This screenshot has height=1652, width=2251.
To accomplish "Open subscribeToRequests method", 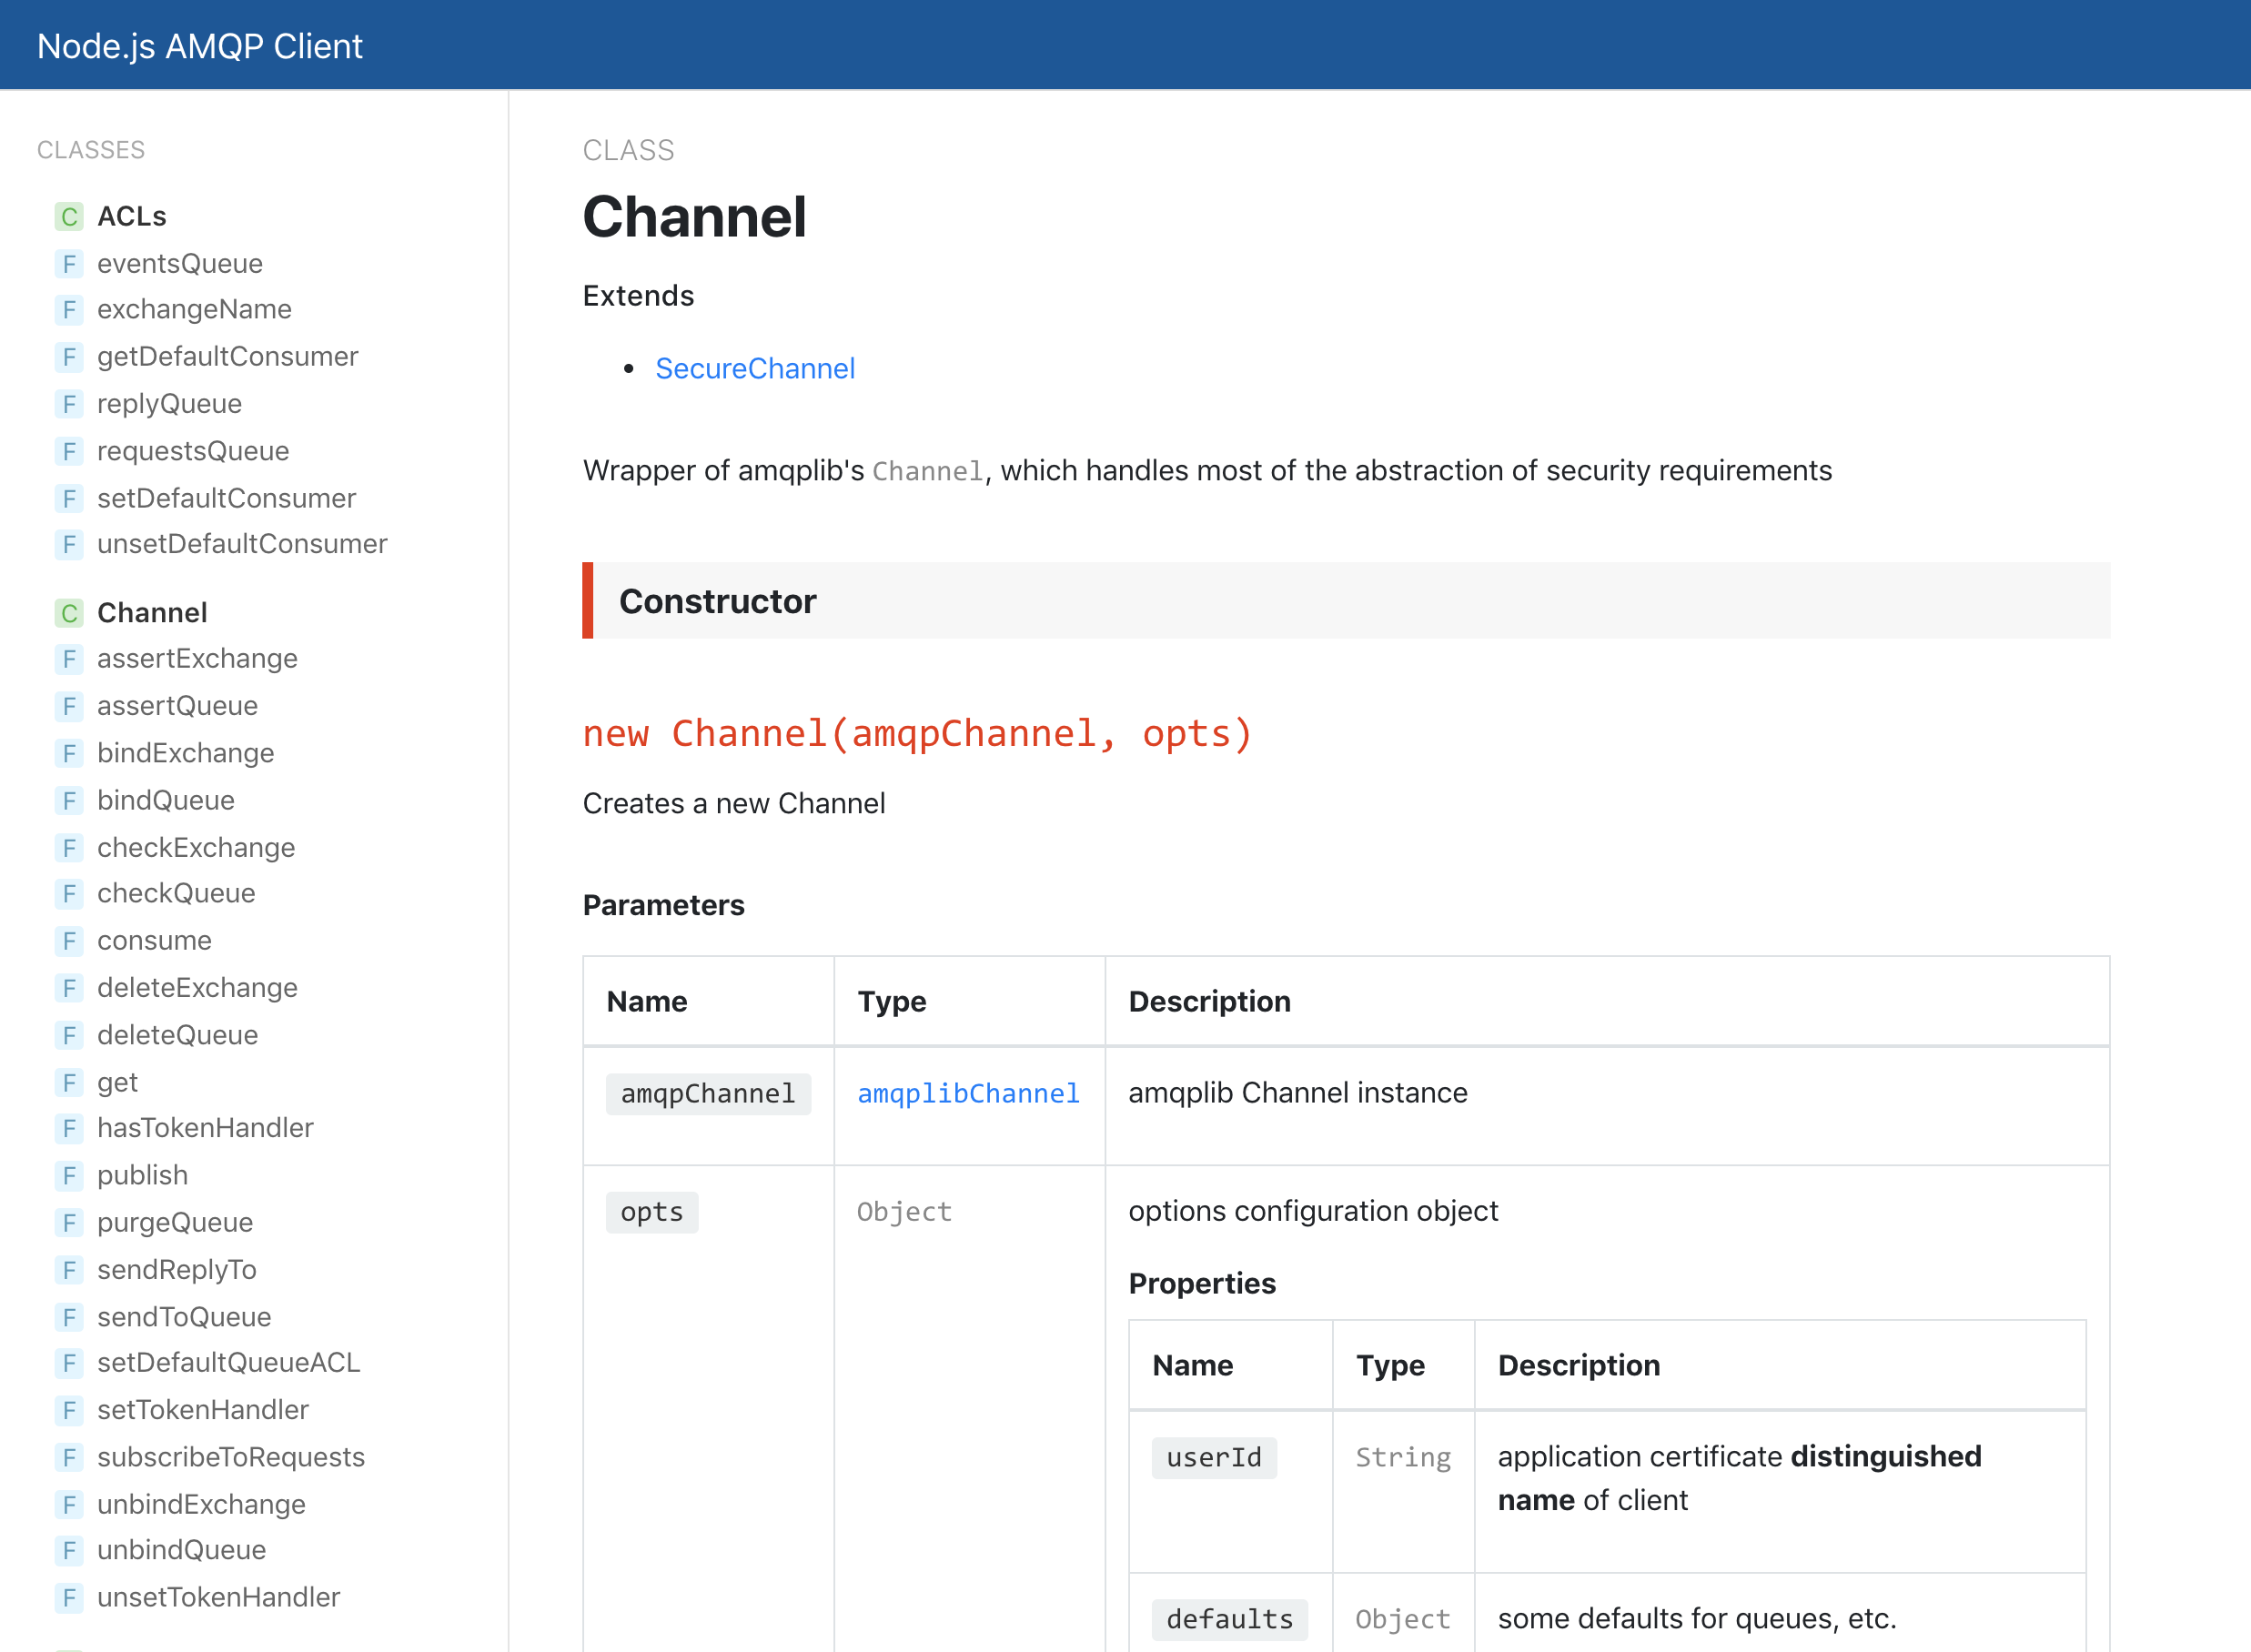I will (x=231, y=1457).
